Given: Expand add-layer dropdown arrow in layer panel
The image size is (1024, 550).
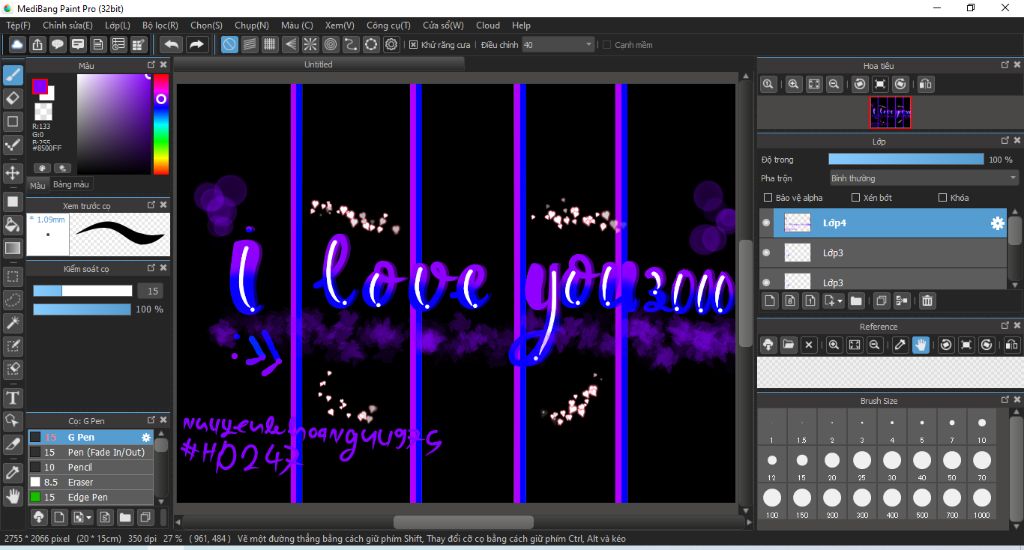Looking at the screenshot, I should coord(840,301).
